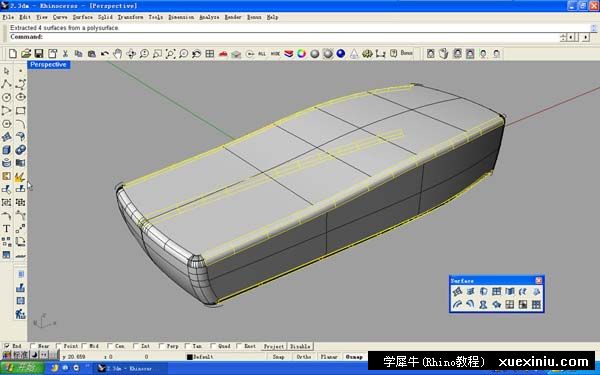Click the help question mark icon
This screenshot has height=375, width=600.
click(393, 54)
